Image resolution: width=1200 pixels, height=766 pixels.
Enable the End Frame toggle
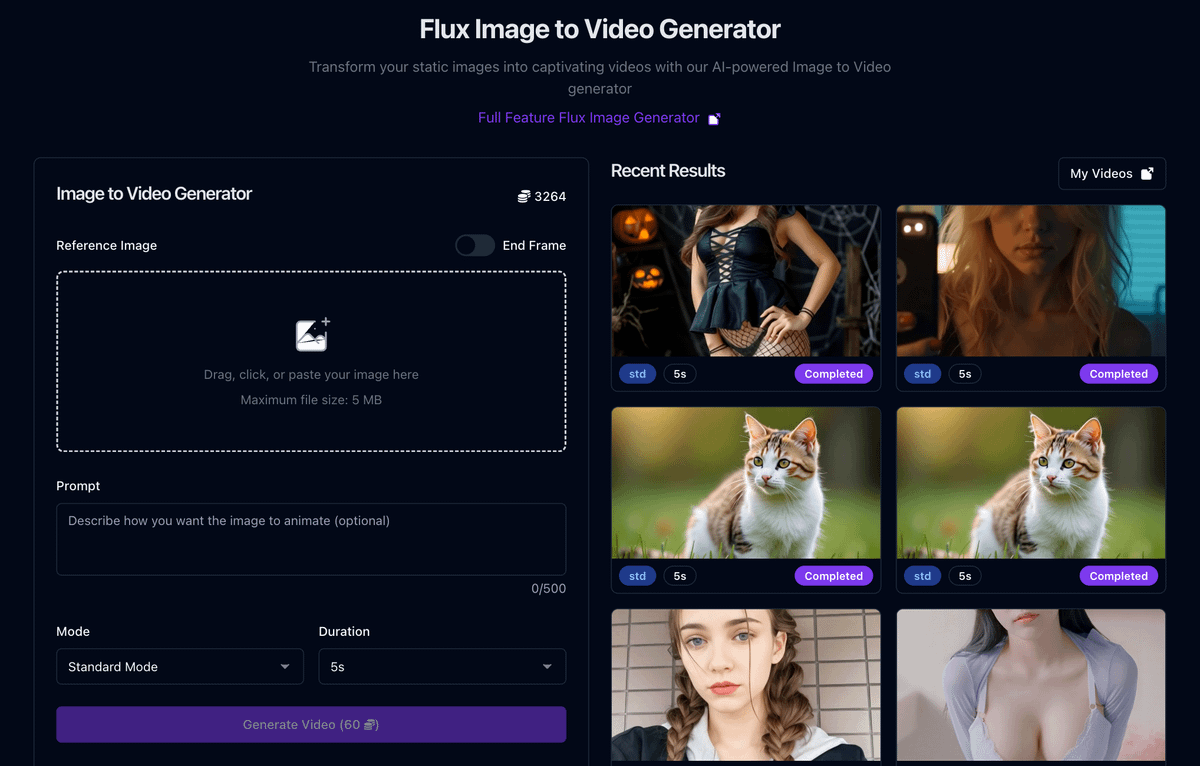[475, 245]
